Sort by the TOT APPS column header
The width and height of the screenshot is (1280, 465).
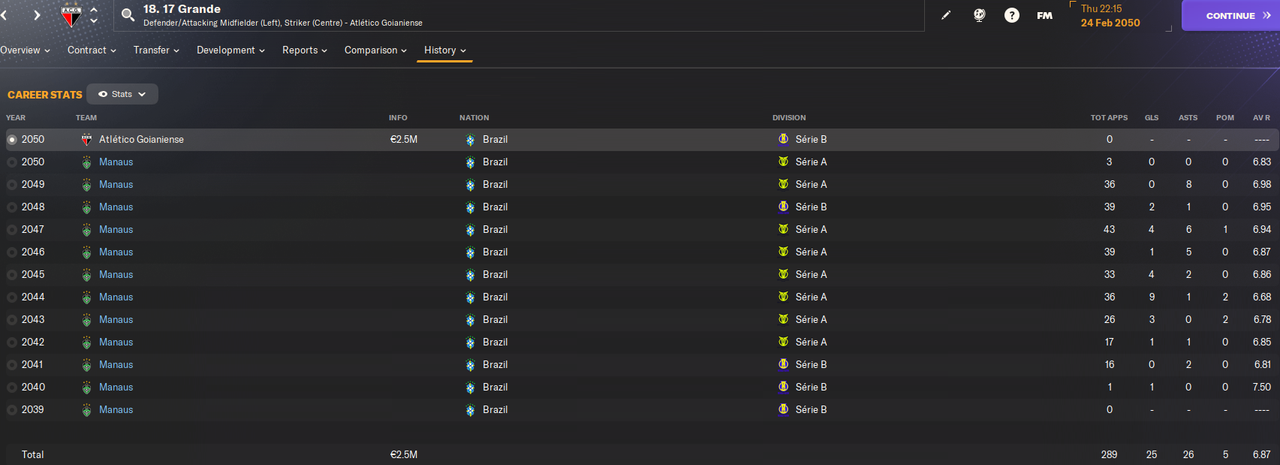[x=1109, y=118]
